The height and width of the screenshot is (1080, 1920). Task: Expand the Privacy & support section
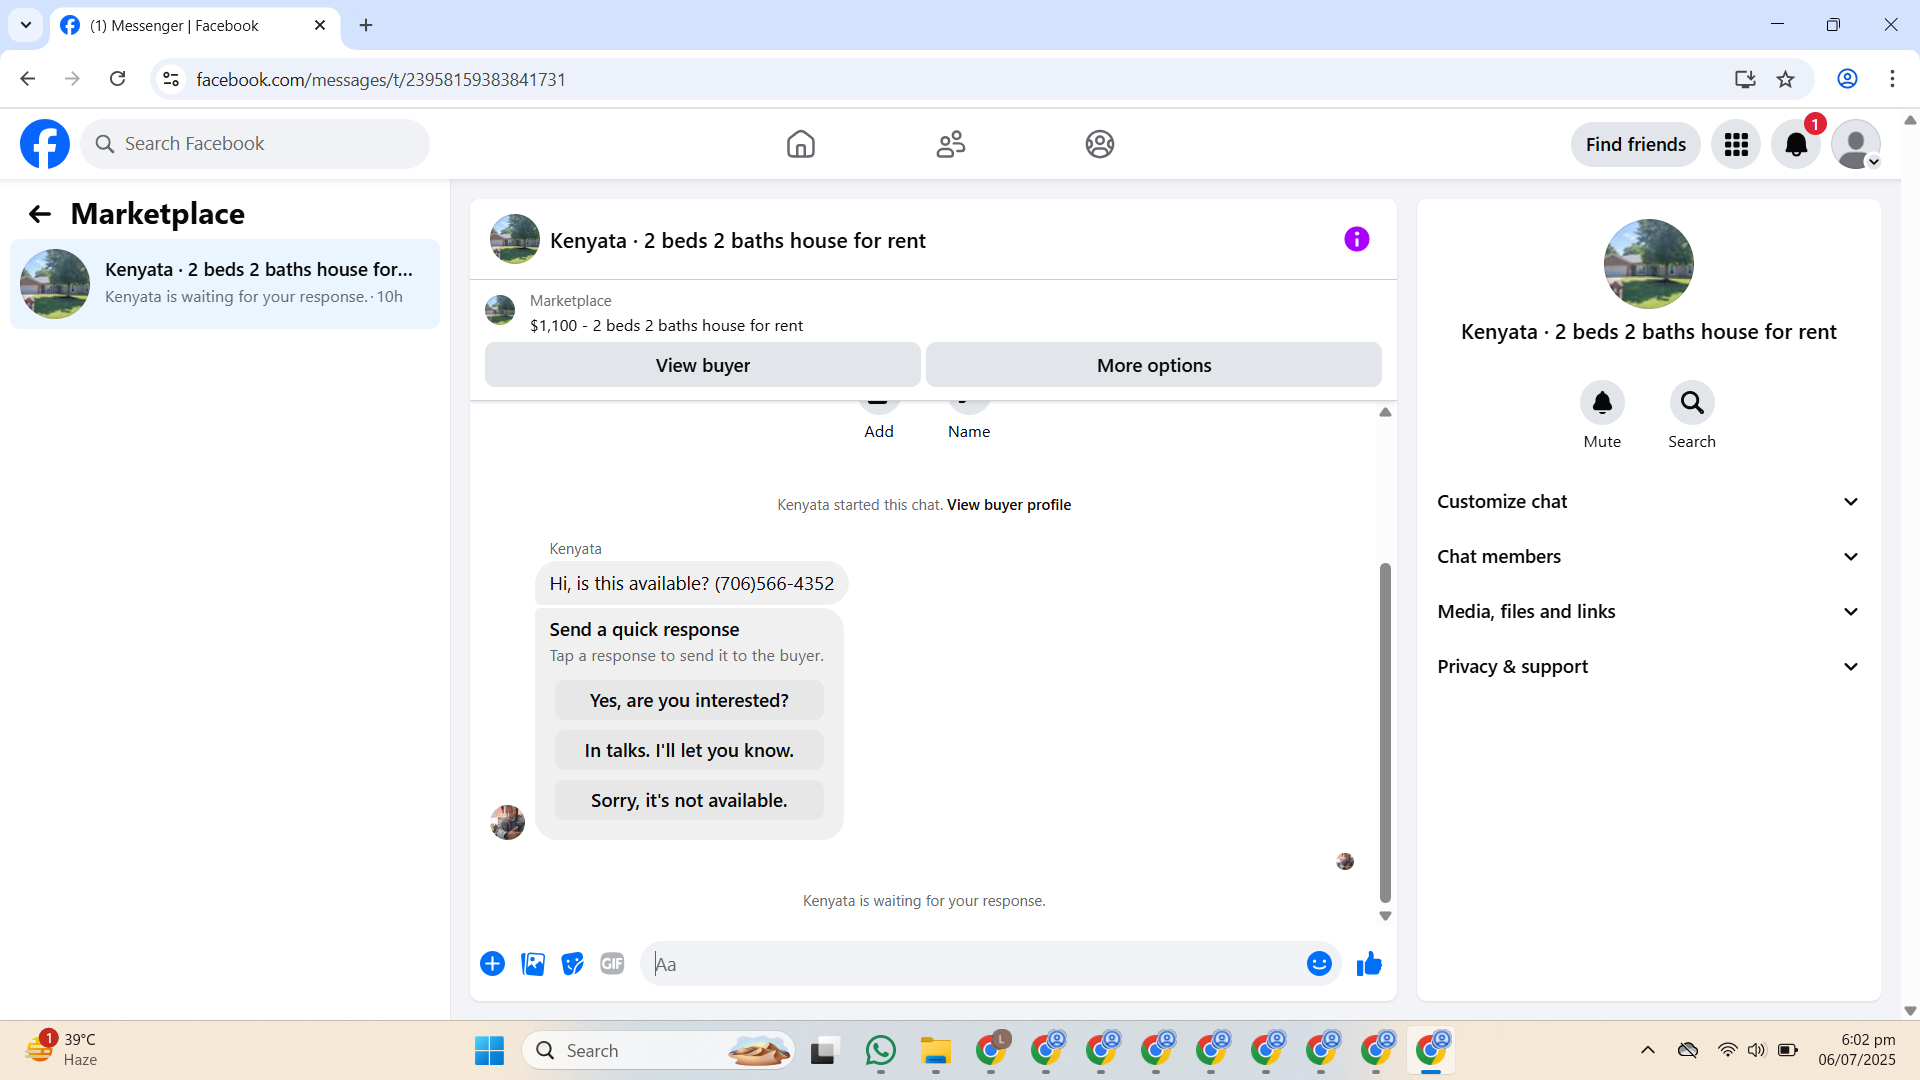pyautogui.click(x=1649, y=667)
